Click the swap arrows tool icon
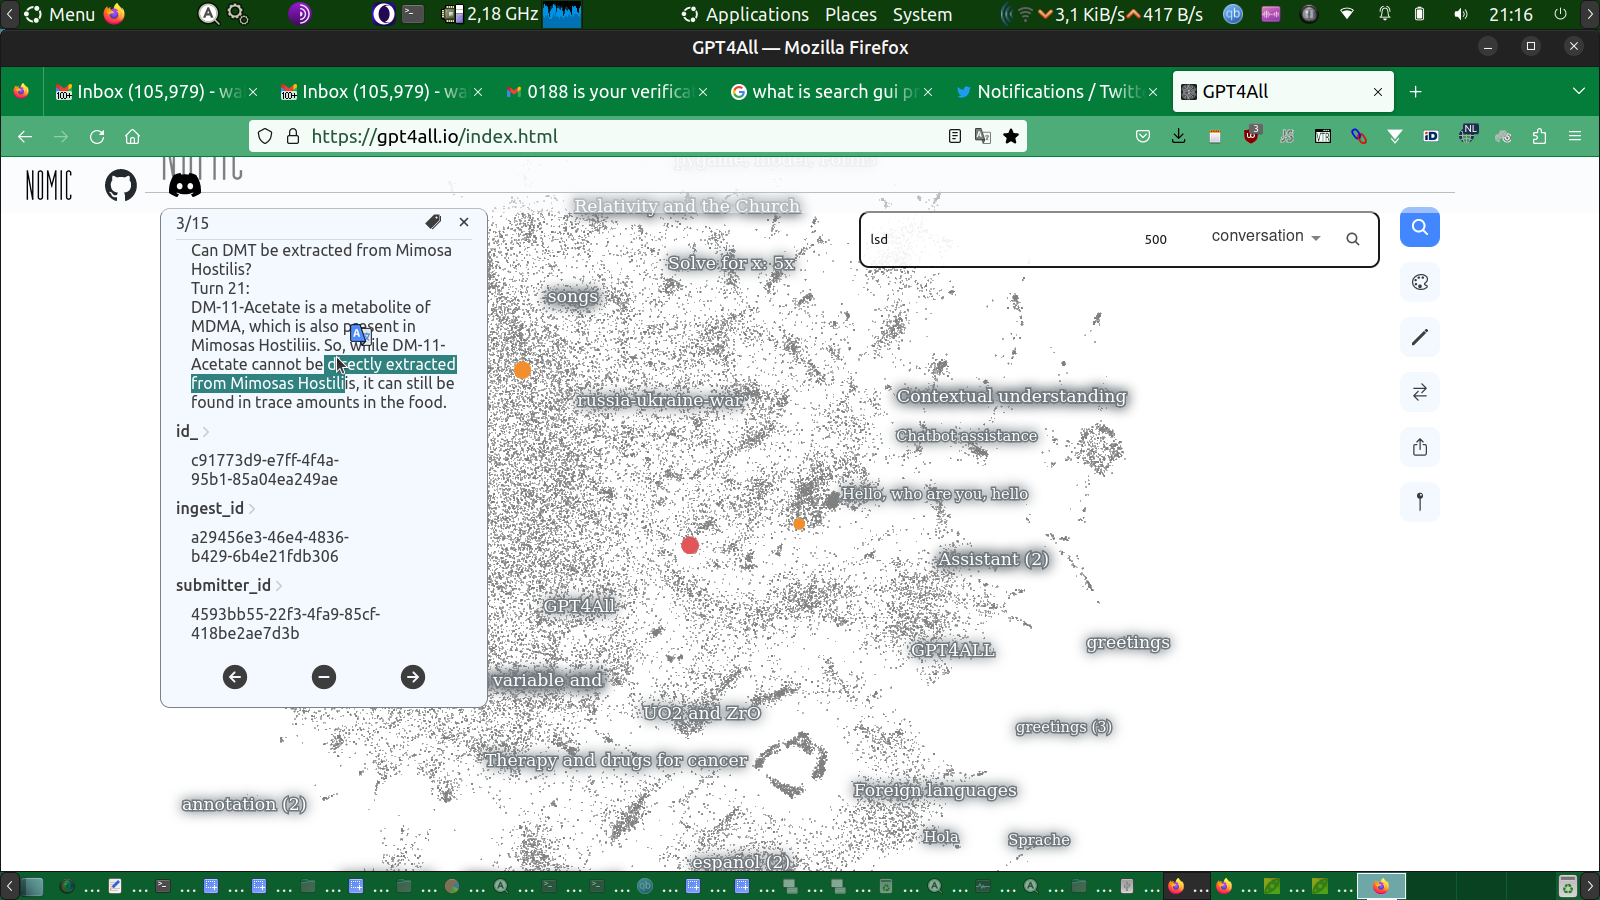Viewport: 1600px width, 900px height. click(1419, 392)
